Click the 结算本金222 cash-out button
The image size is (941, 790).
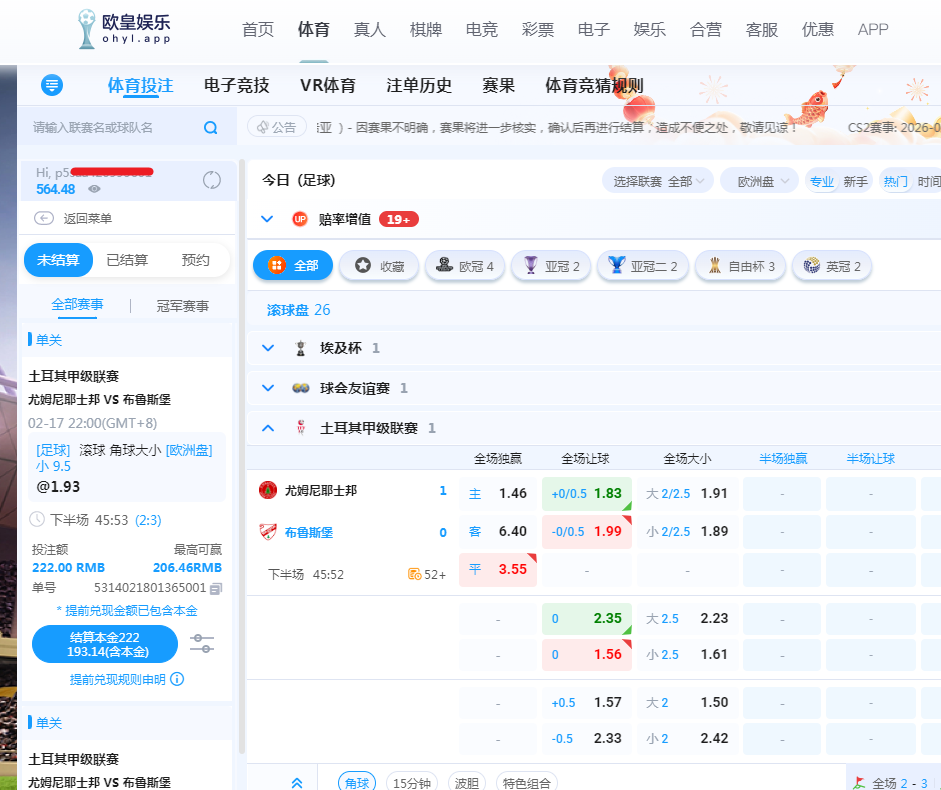104,644
